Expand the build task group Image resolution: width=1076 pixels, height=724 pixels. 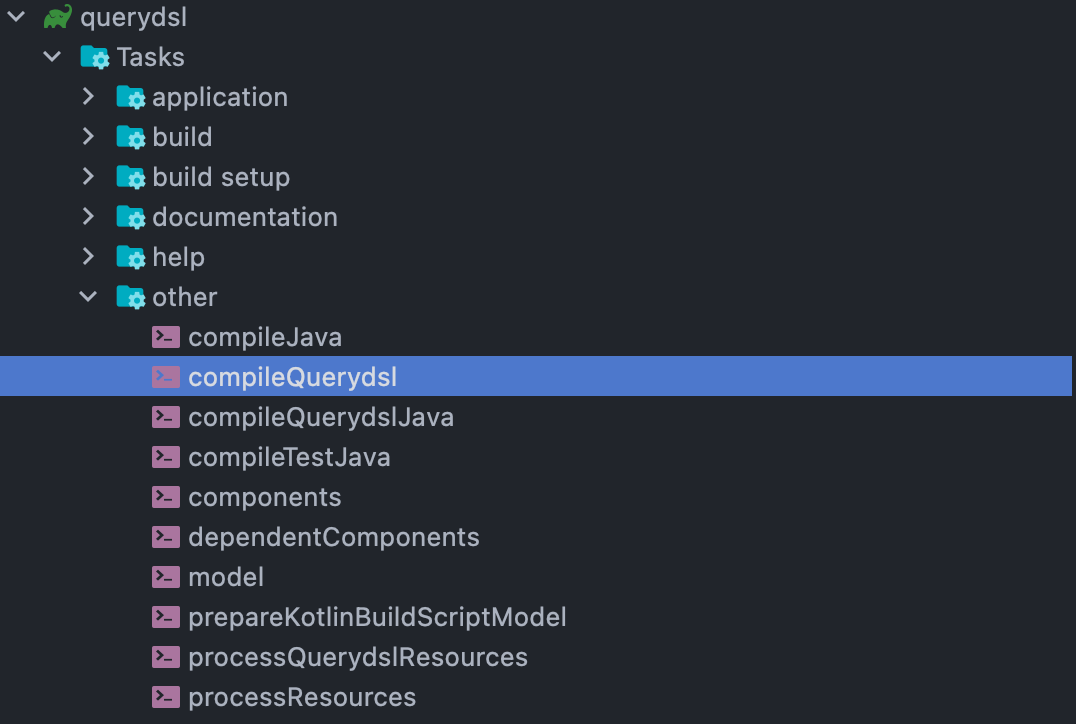pyautogui.click(x=88, y=136)
